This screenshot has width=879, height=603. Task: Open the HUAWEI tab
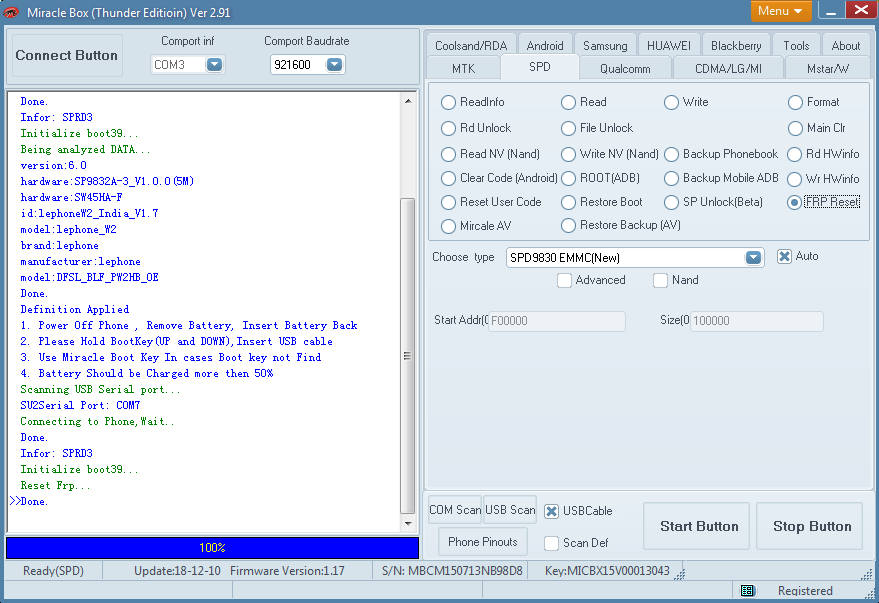pyautogui.click(x=669, y=45)
